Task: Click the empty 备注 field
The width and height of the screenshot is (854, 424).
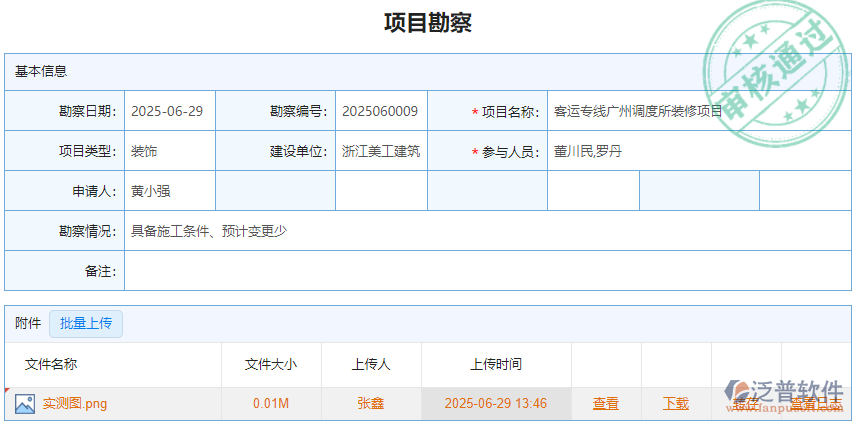Action: point(480,271)
